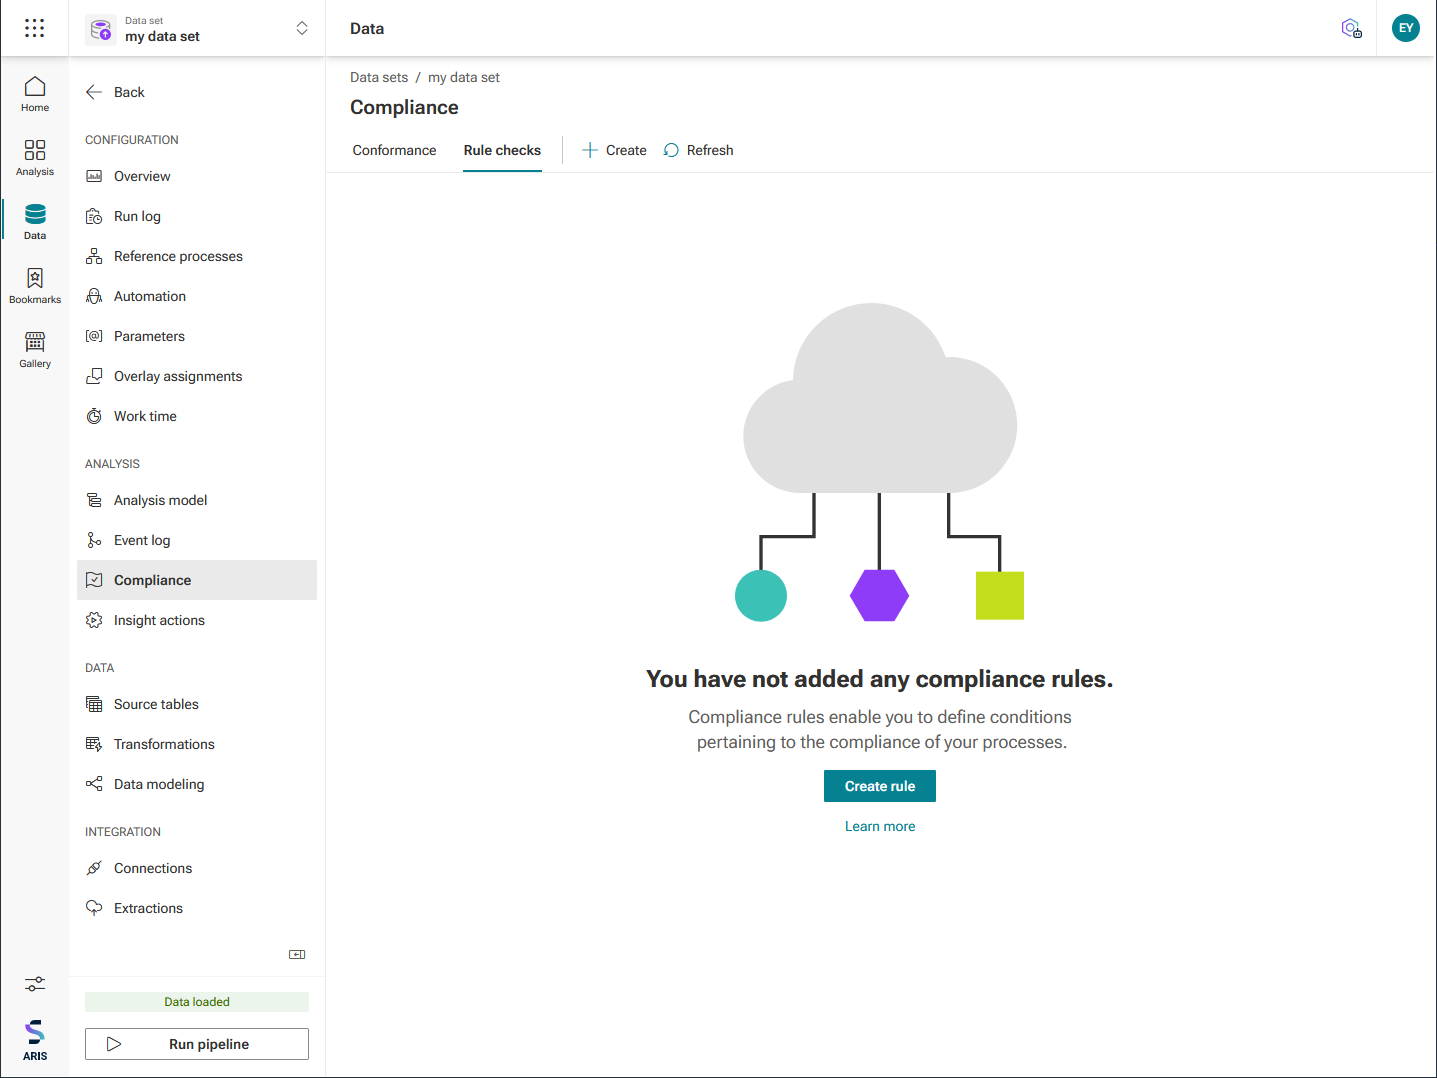The width and height of the screenshot is (1437, 1078).
Task: Open the app launcher grid icon
Action: tap(35, 28)
